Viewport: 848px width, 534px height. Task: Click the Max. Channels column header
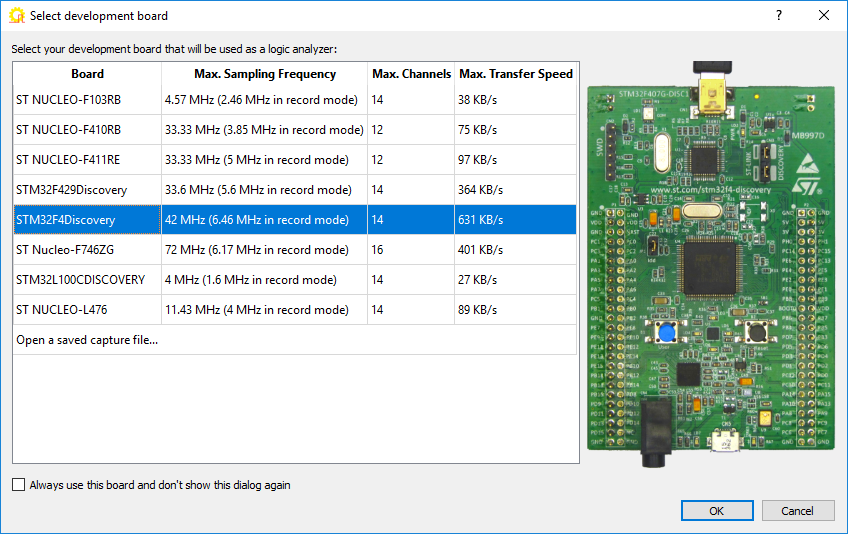tap(411, 74)
